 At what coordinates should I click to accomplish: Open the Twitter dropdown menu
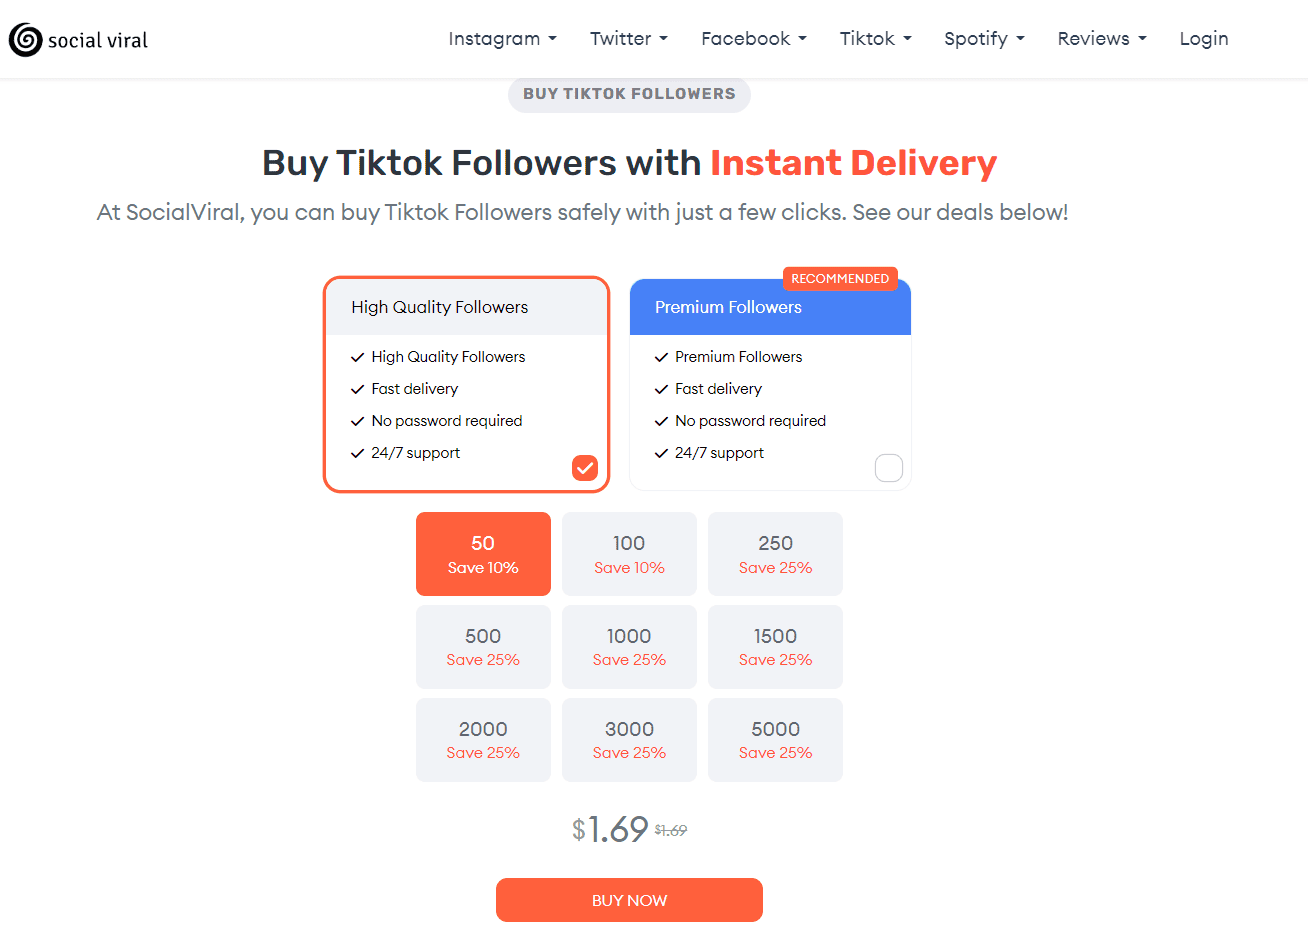(628, 39)
